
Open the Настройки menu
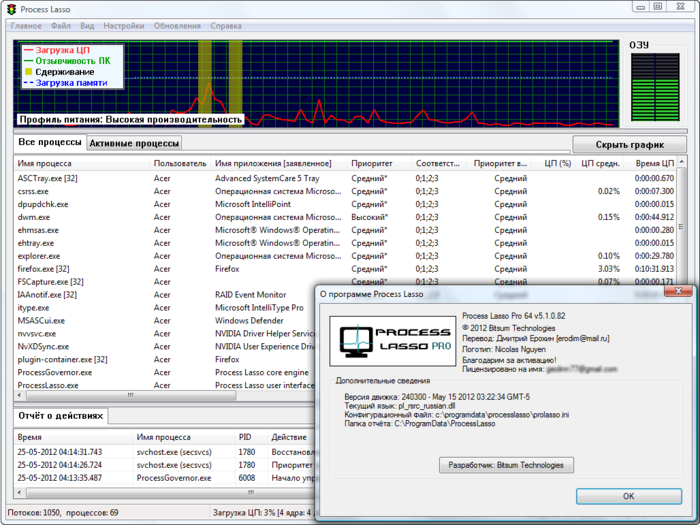pyautogui.click(x=124, y=26)
